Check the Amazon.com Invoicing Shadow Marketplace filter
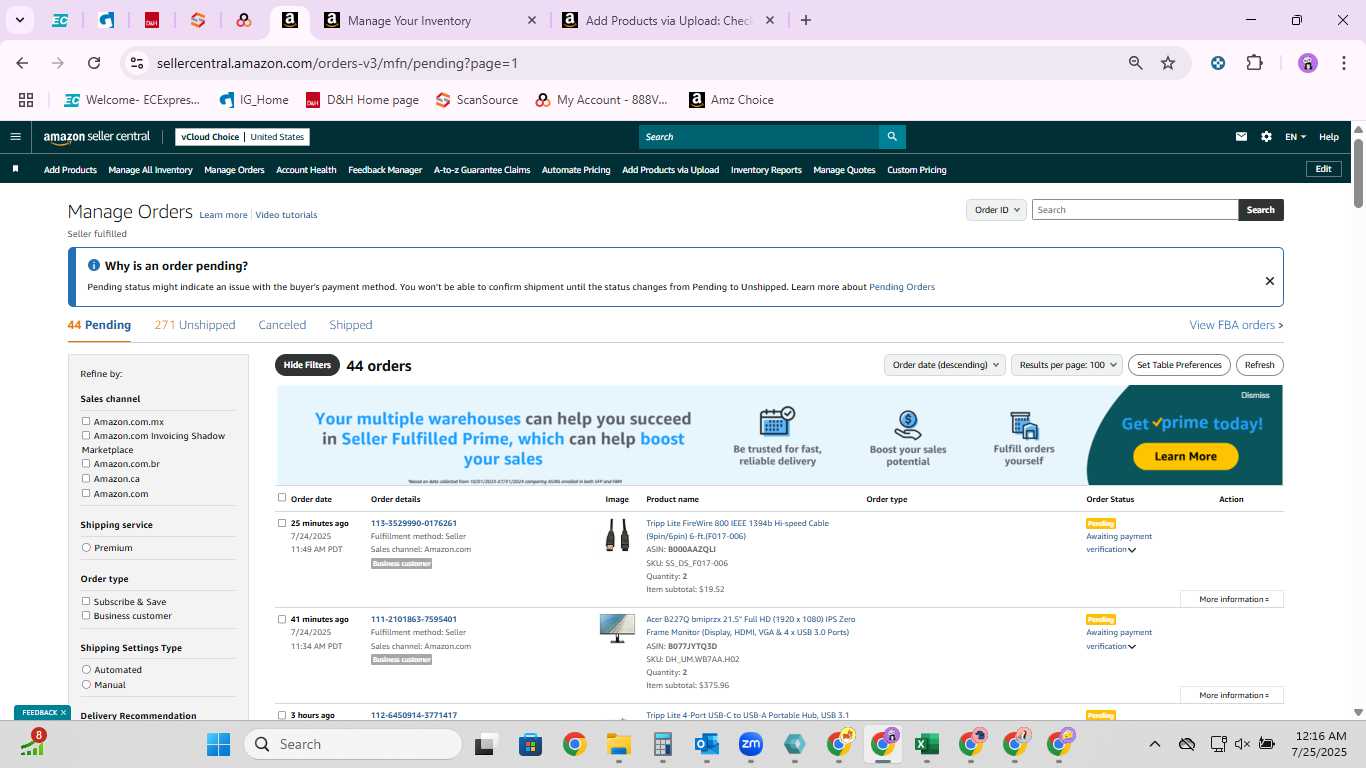 [86, 436]
